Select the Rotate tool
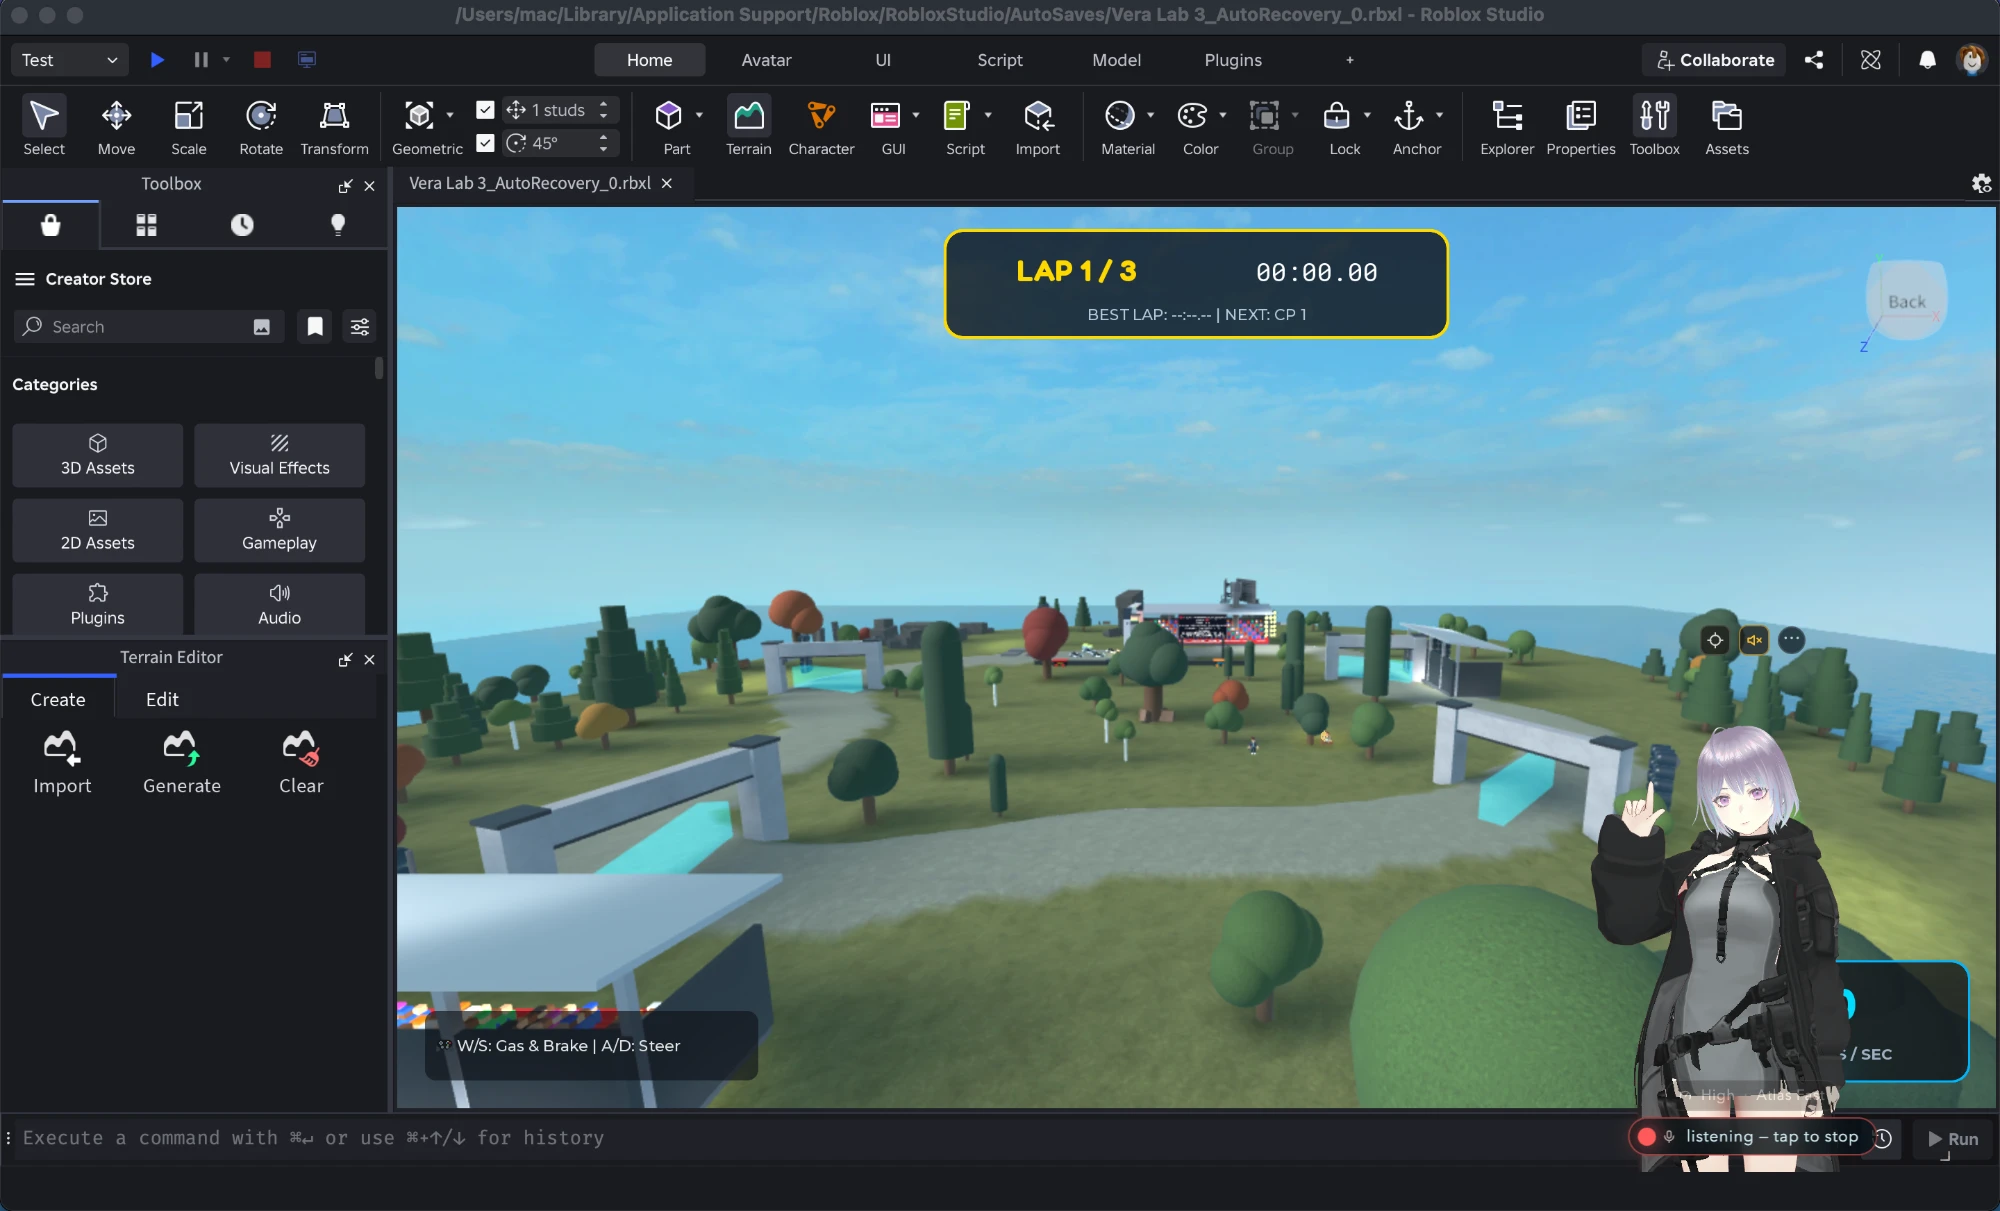This screenshot has width=2000, height=1211. 261,127
